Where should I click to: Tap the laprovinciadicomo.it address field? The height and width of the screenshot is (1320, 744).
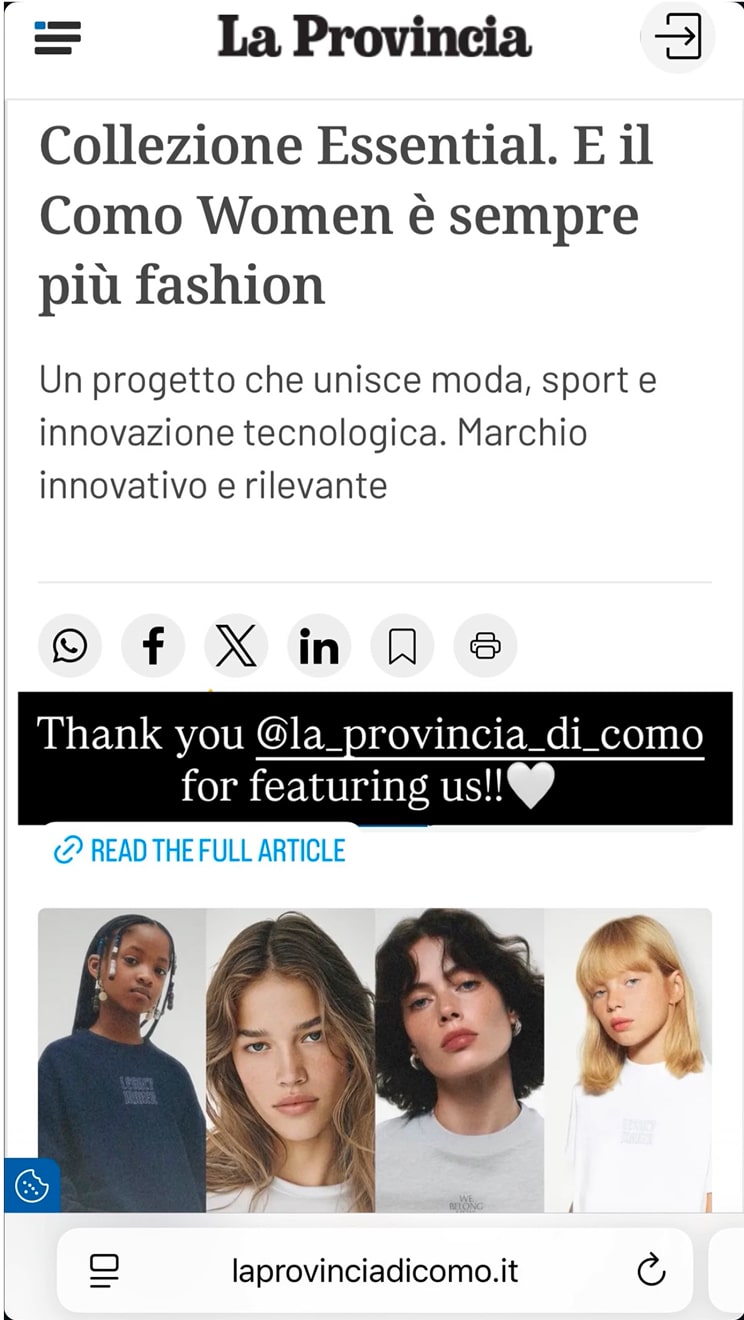click(x=375, y=1271)
